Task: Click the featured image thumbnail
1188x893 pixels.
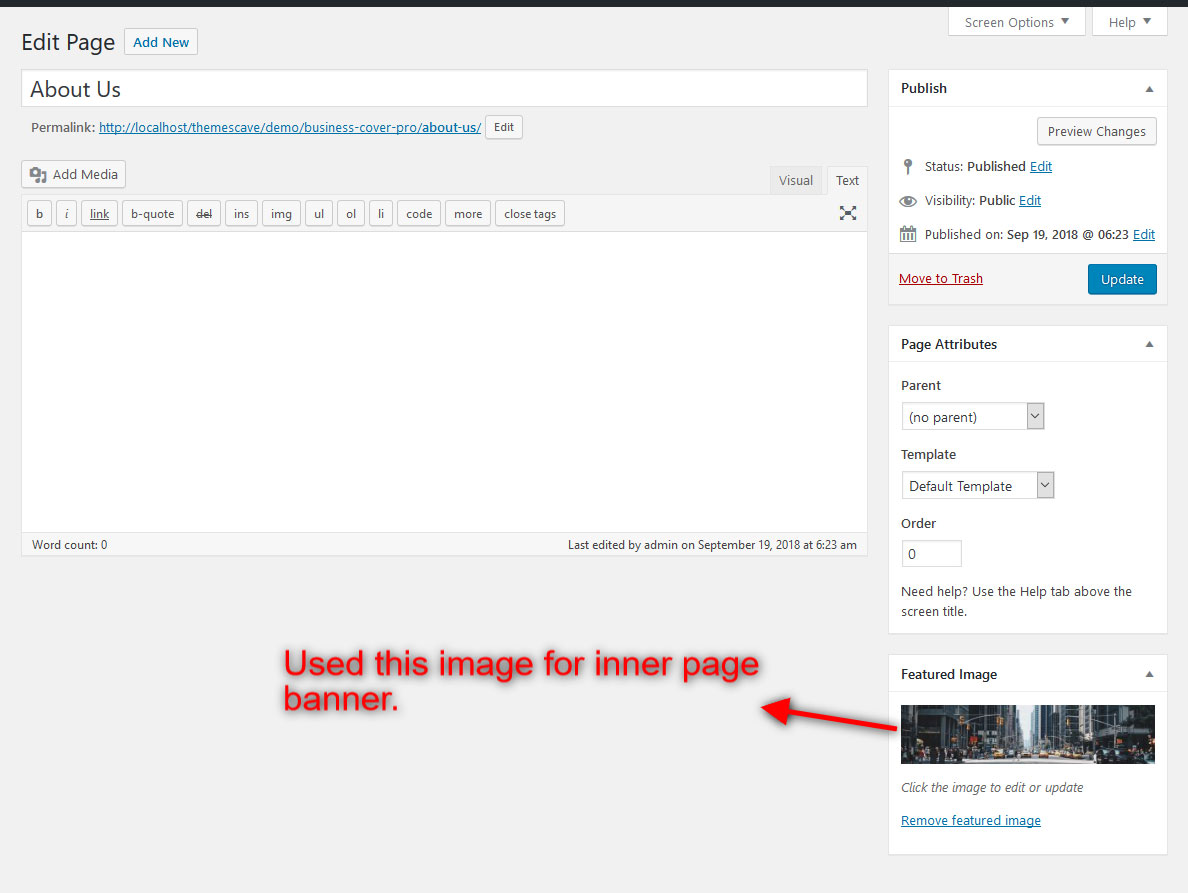Action: coord(1027,734)
